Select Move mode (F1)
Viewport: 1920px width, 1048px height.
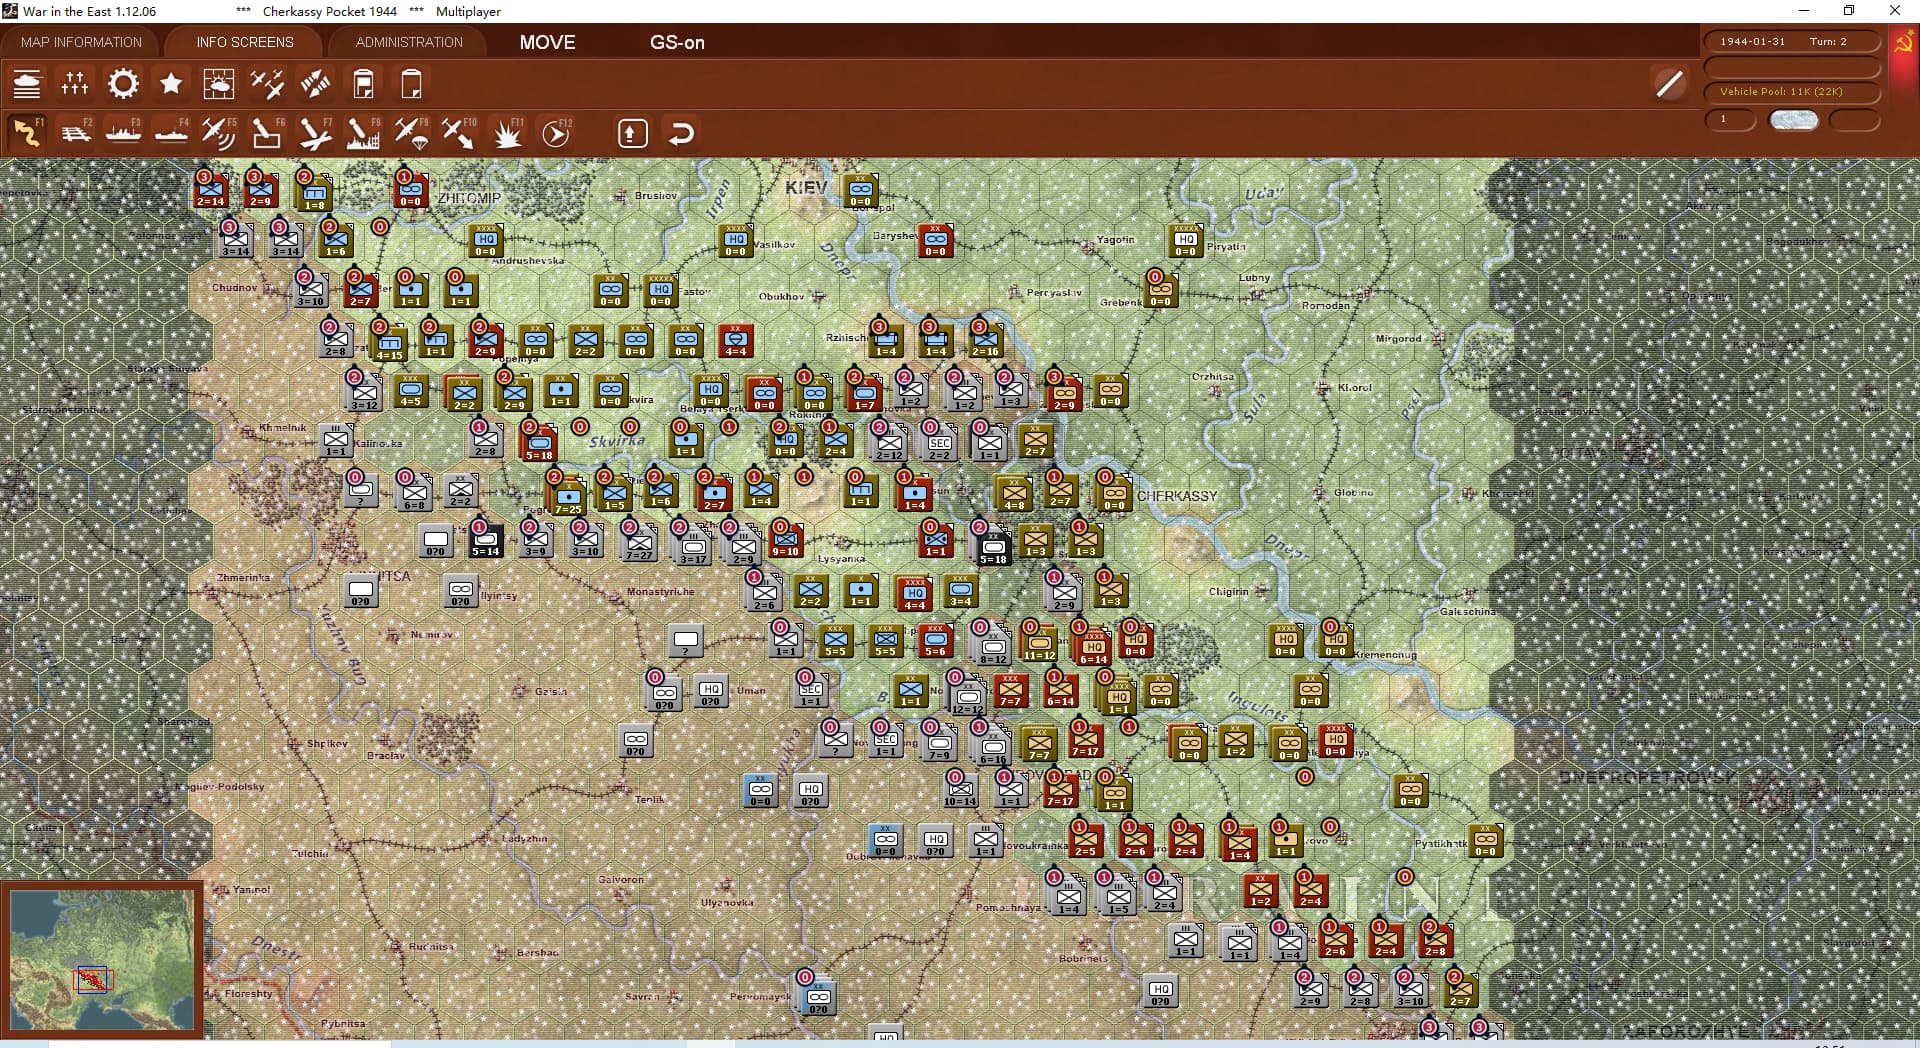pyautogui.click(x=27, y=133)
